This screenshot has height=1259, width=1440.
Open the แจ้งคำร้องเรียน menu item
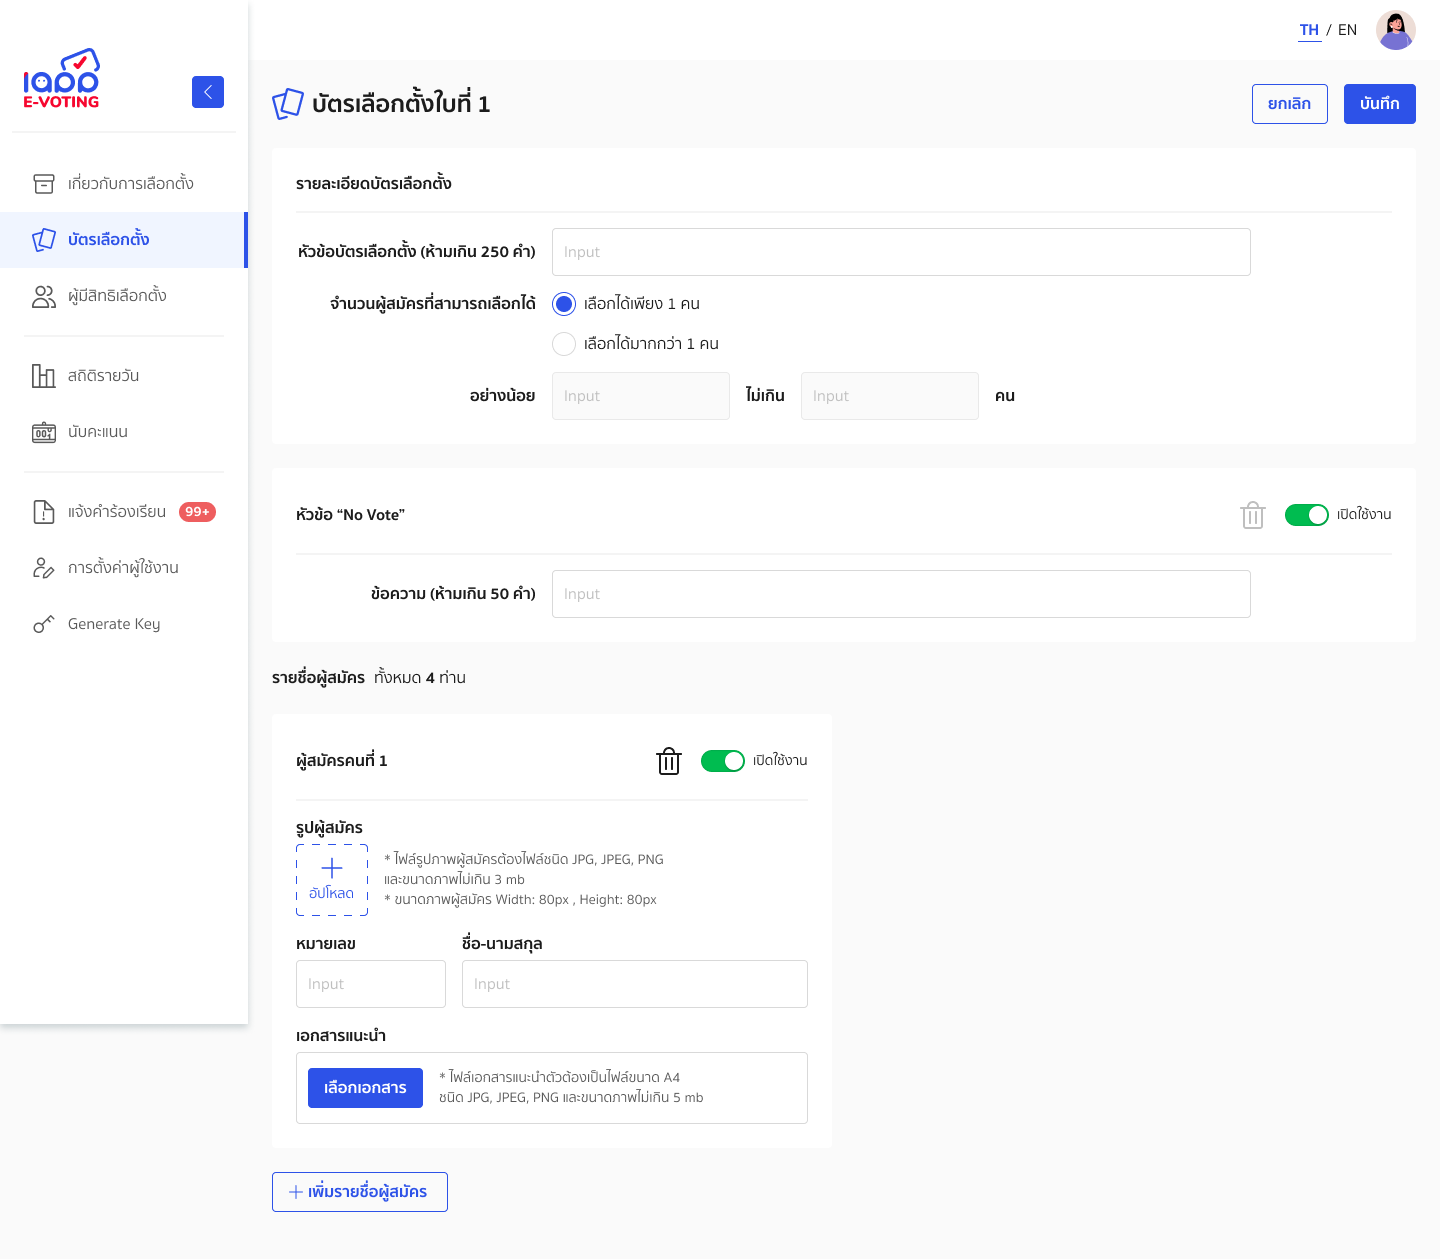click(x=124, y=512)
